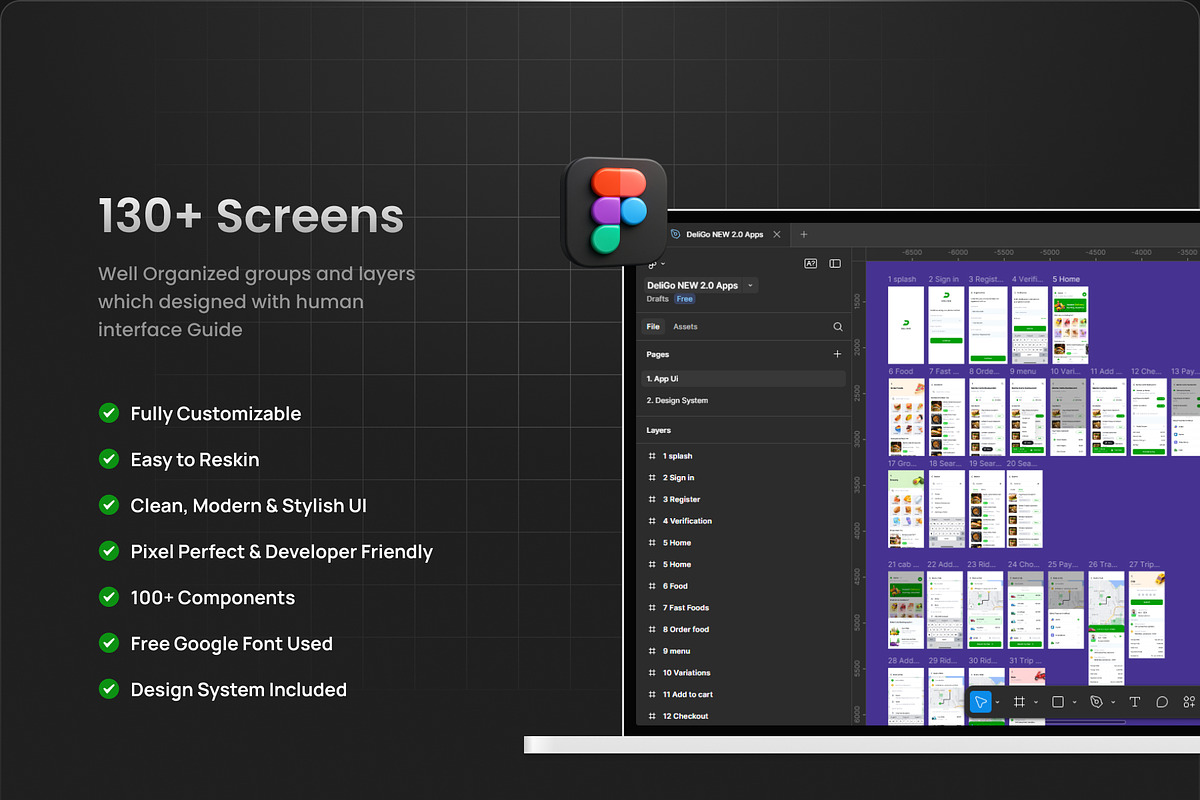Select the Text tool
The height and width of the screenshot is (800, 1200).
coord(1135,702)
